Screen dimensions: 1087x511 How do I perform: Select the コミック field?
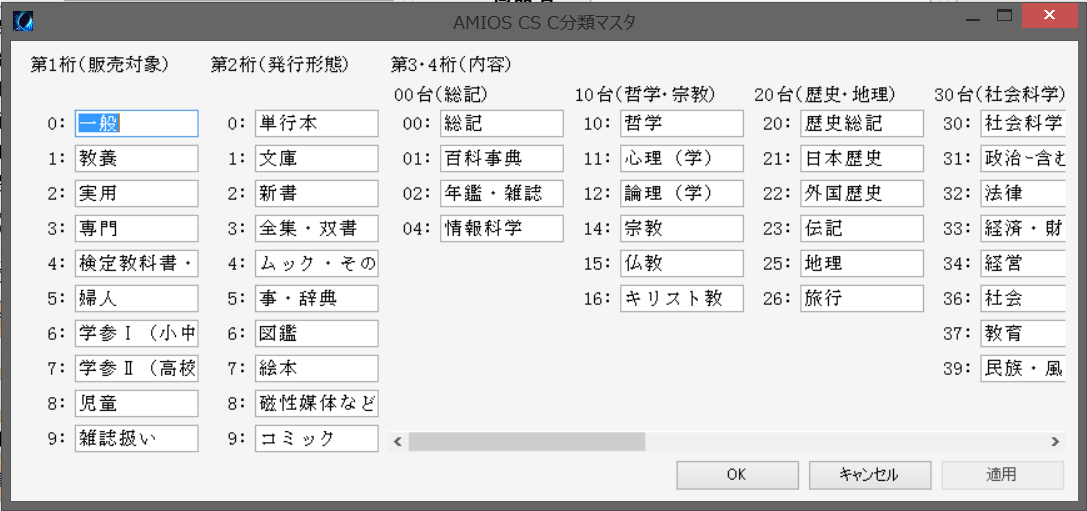(317, 438)
